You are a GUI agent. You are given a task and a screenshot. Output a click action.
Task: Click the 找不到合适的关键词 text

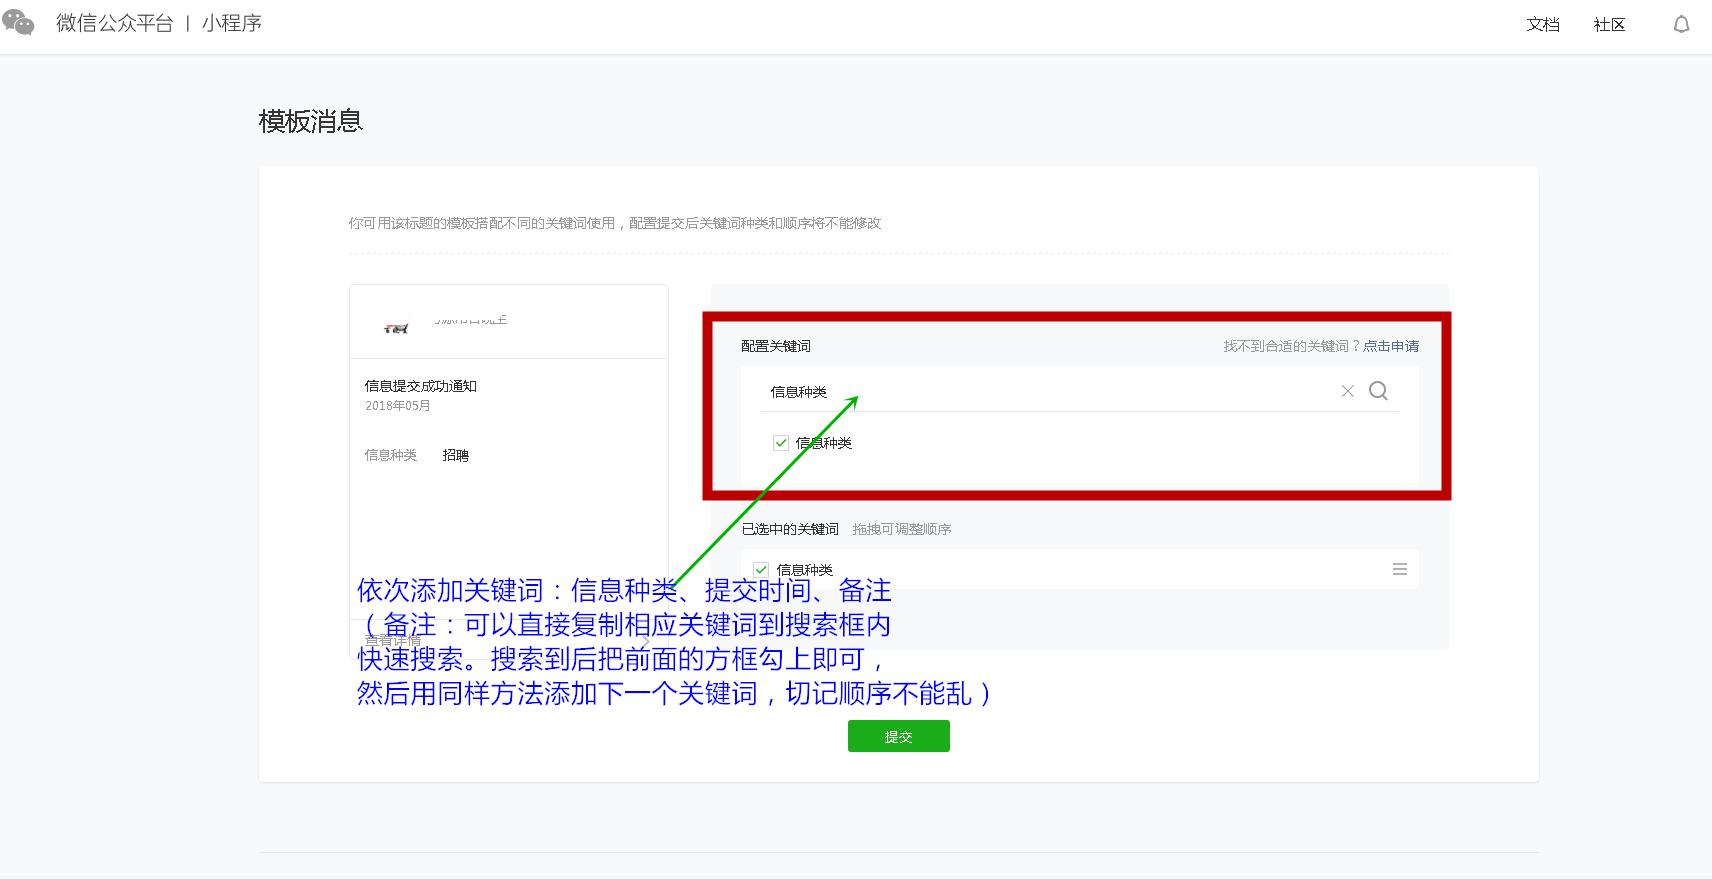click(1292, 346)
